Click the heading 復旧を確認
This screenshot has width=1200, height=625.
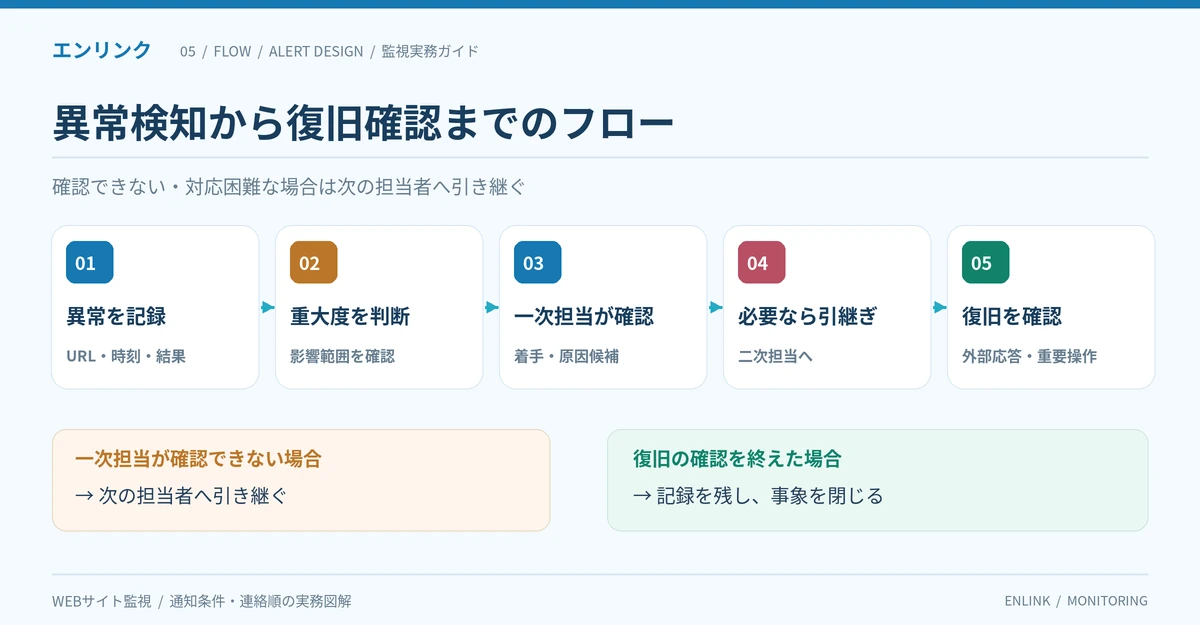pos(1012,317)
